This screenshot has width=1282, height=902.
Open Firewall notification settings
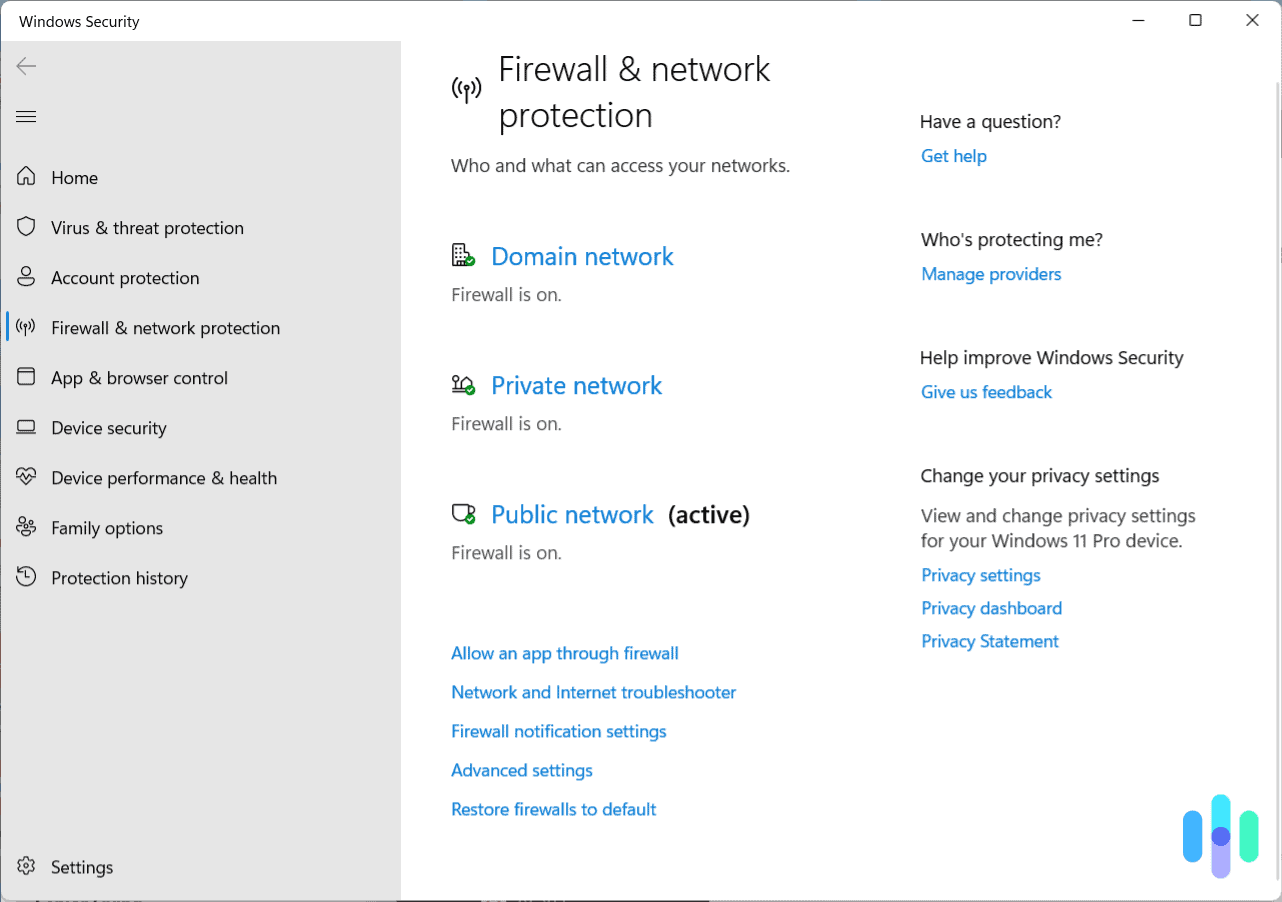point(558,731)
